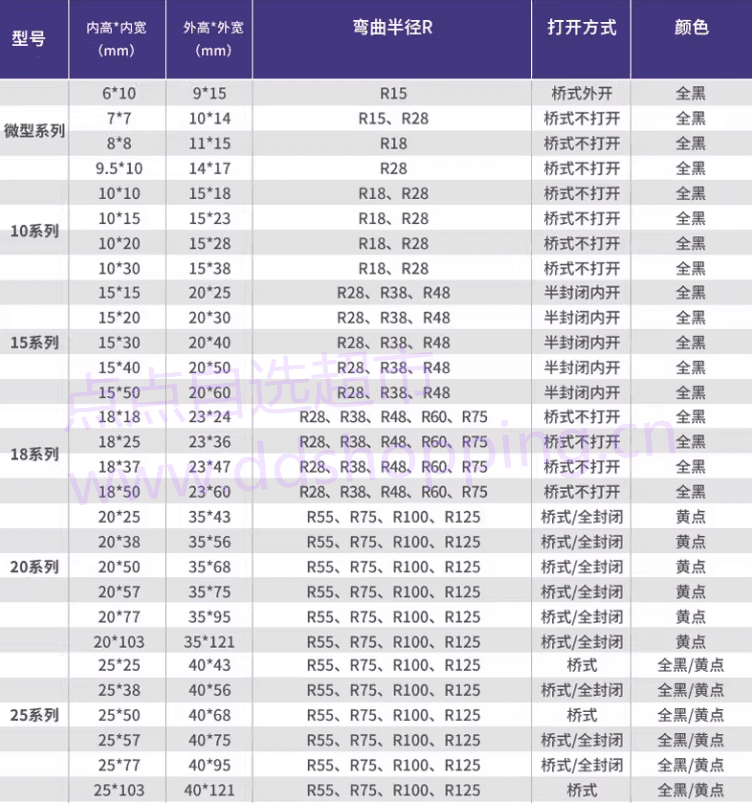Screen dimensions: 752x803
Task: Select the '18系列' series label
Action: pyautogui.click(x=34, y=454)
